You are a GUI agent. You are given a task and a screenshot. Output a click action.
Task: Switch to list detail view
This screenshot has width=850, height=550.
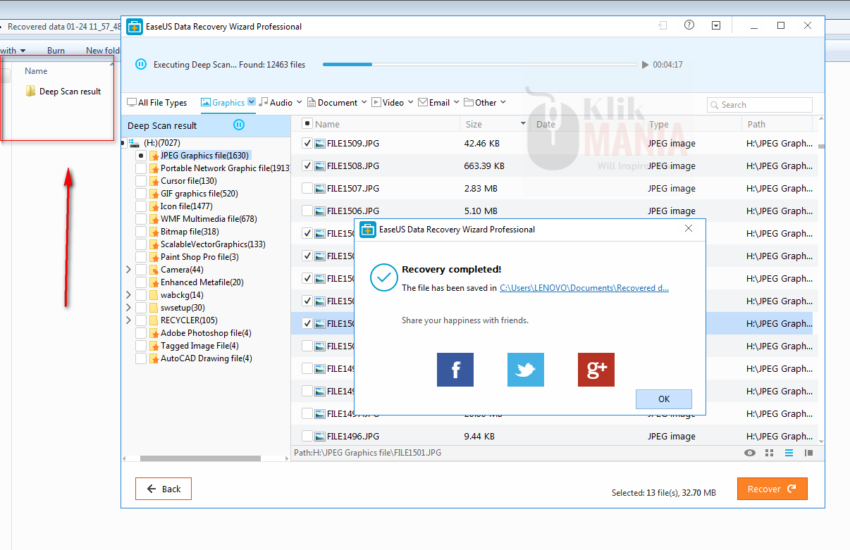coord(789,453)
